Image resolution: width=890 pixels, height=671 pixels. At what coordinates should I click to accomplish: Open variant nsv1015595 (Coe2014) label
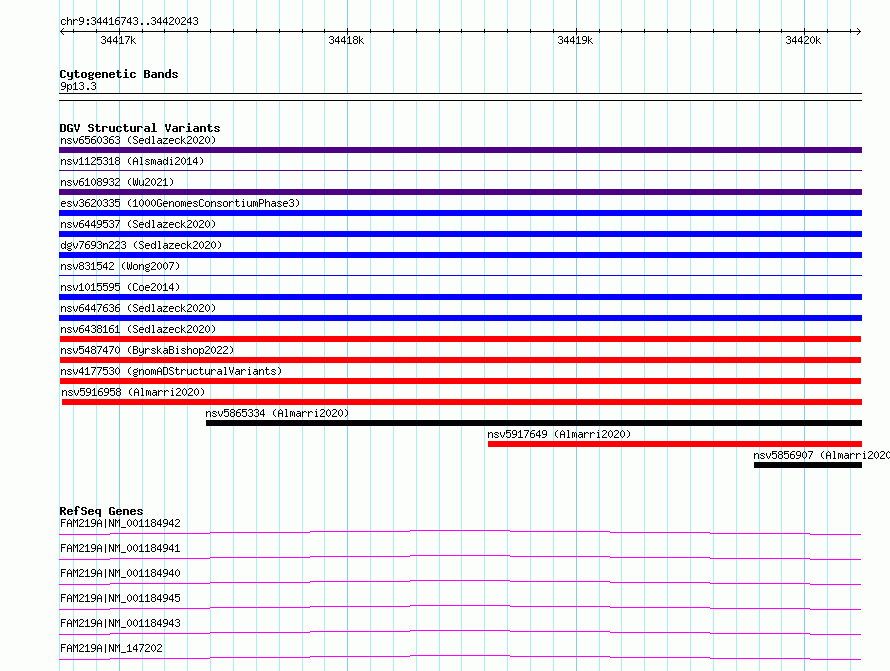(x=120, y=287)
